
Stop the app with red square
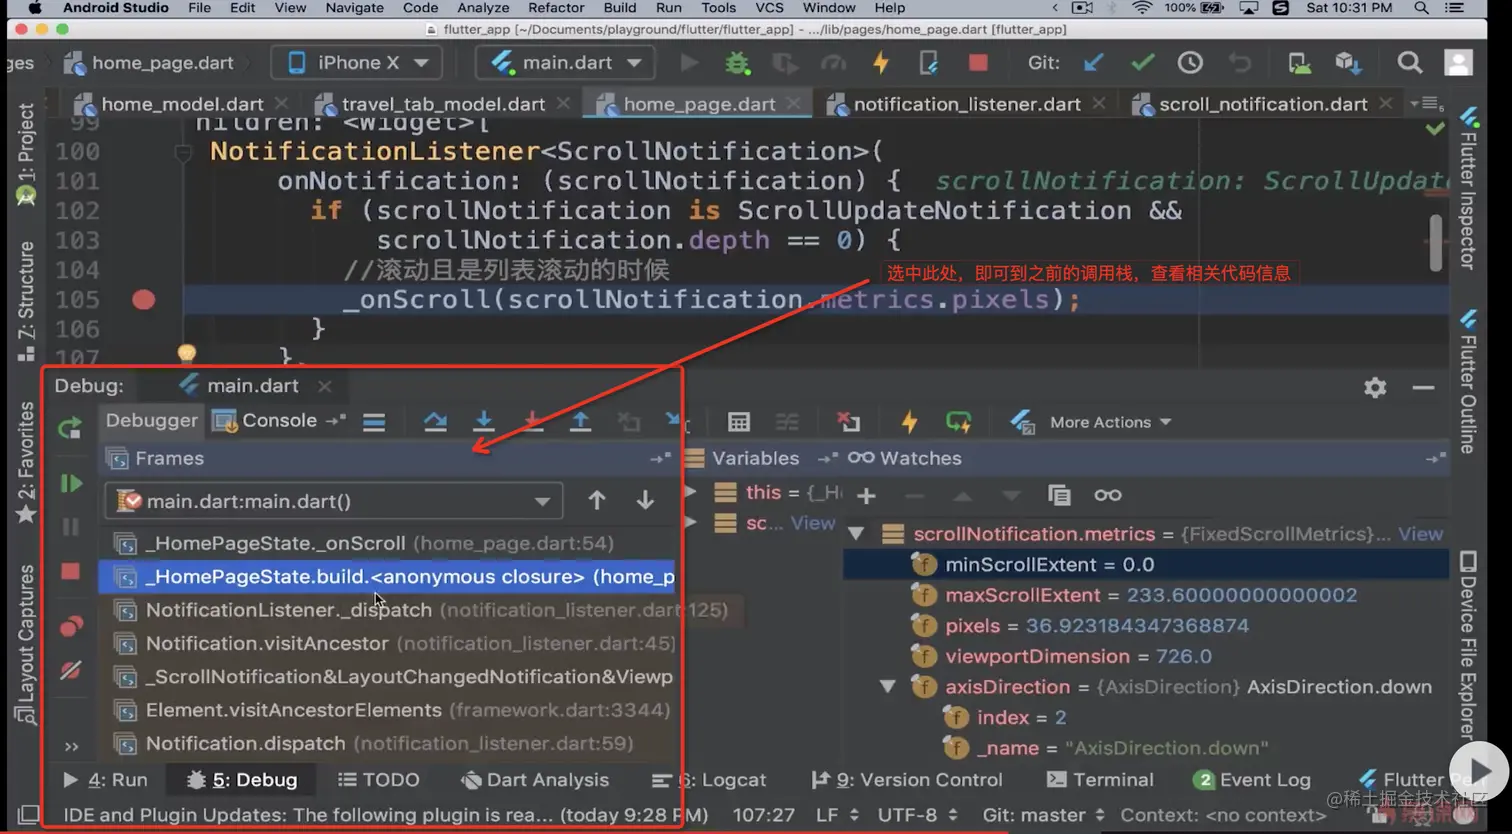coord(978,63)
